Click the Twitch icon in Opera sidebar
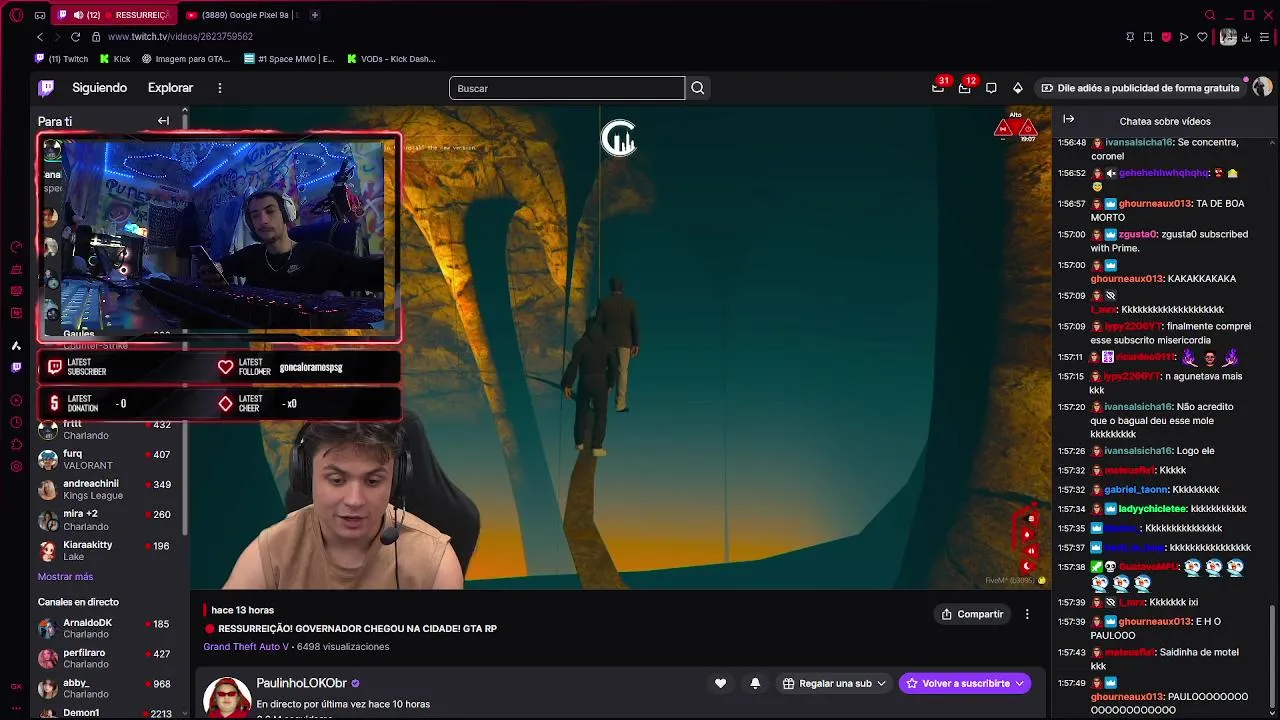Screen dimensions: 1280x720 [16, 367]
